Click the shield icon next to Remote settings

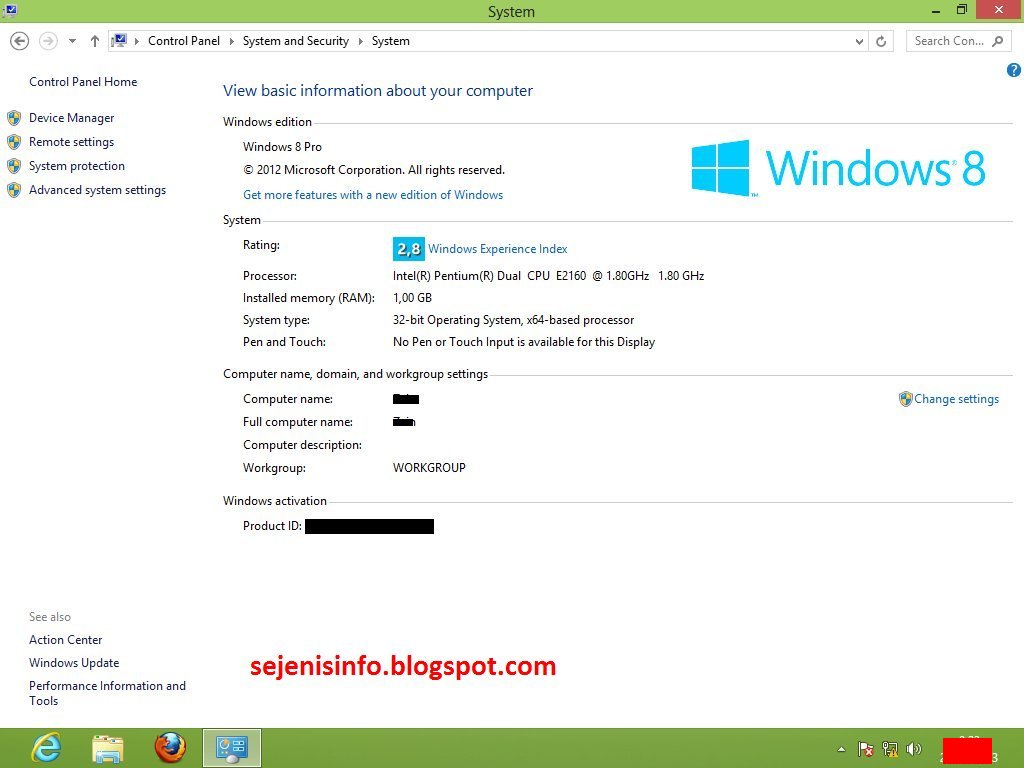click(14, 142)
